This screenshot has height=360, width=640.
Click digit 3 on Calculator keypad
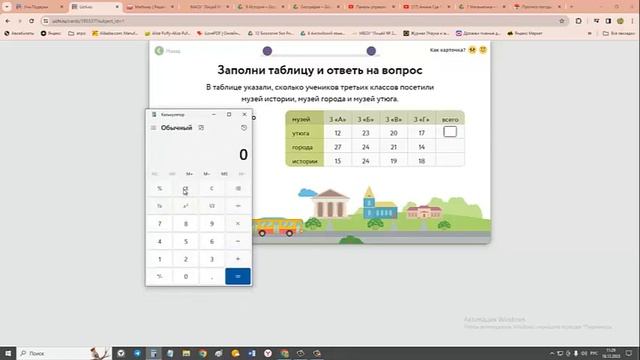pos(212,259)
